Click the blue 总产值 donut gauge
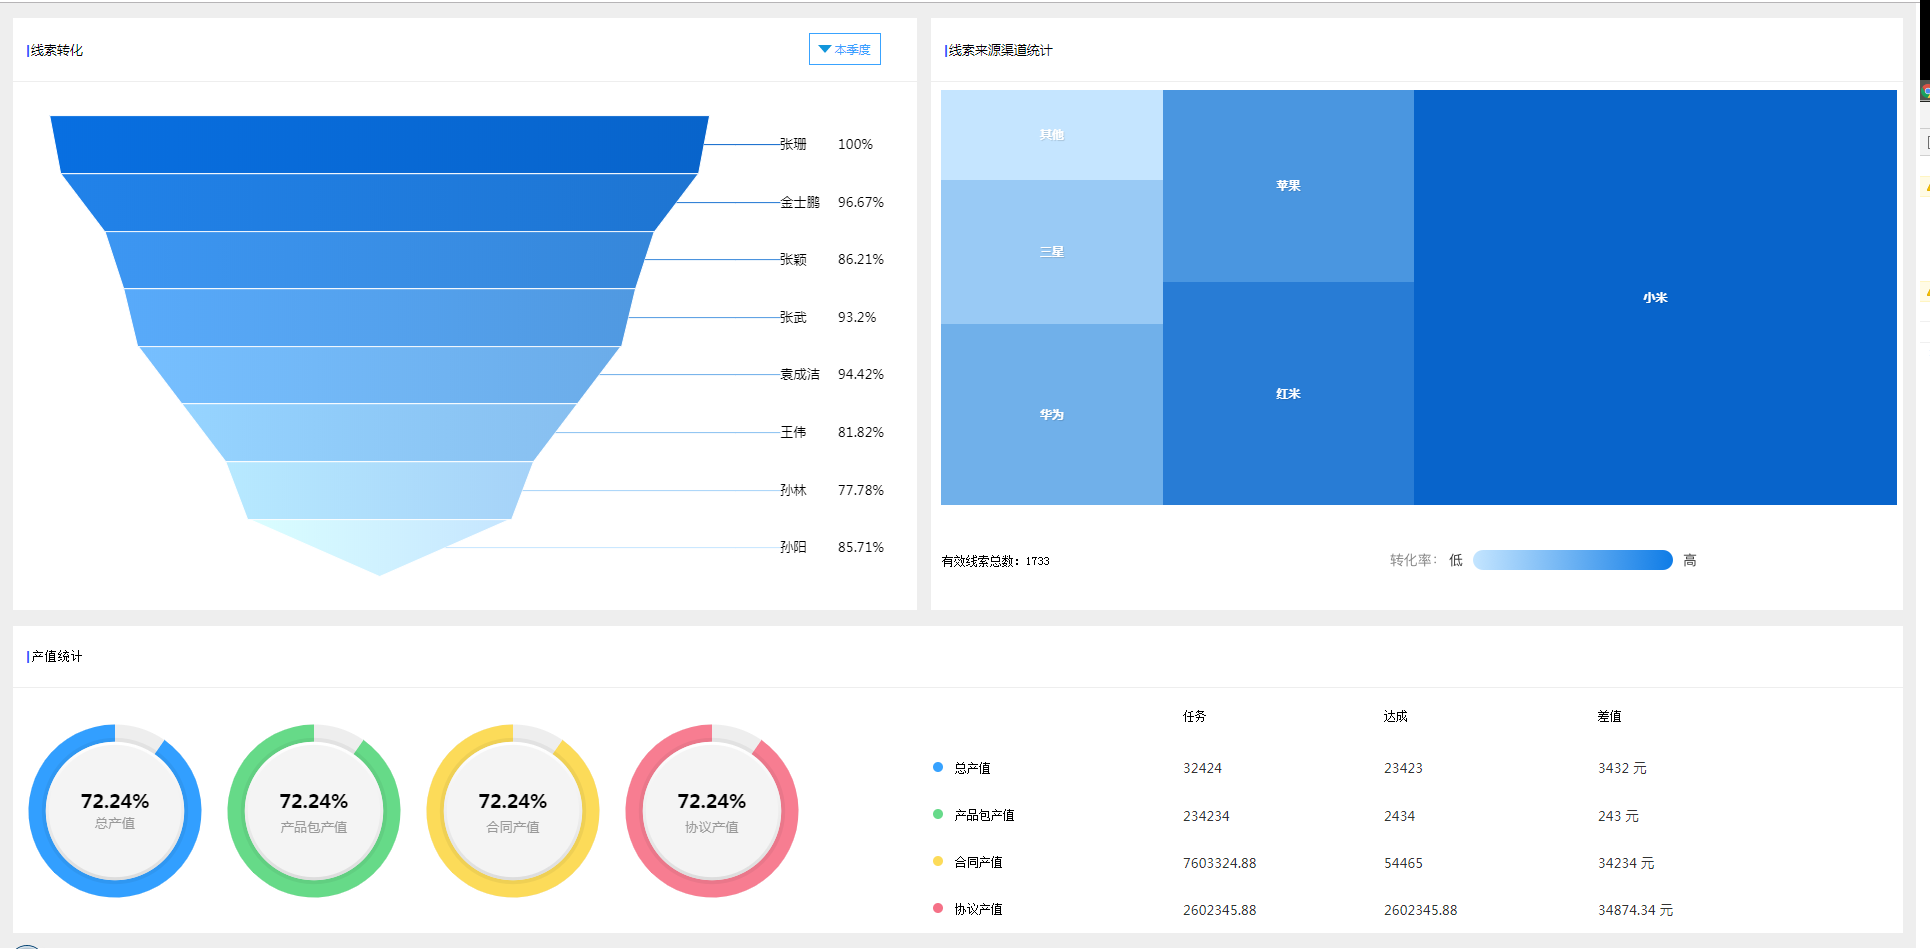This screenshot has height=949, width=1930. pos(115,811)
